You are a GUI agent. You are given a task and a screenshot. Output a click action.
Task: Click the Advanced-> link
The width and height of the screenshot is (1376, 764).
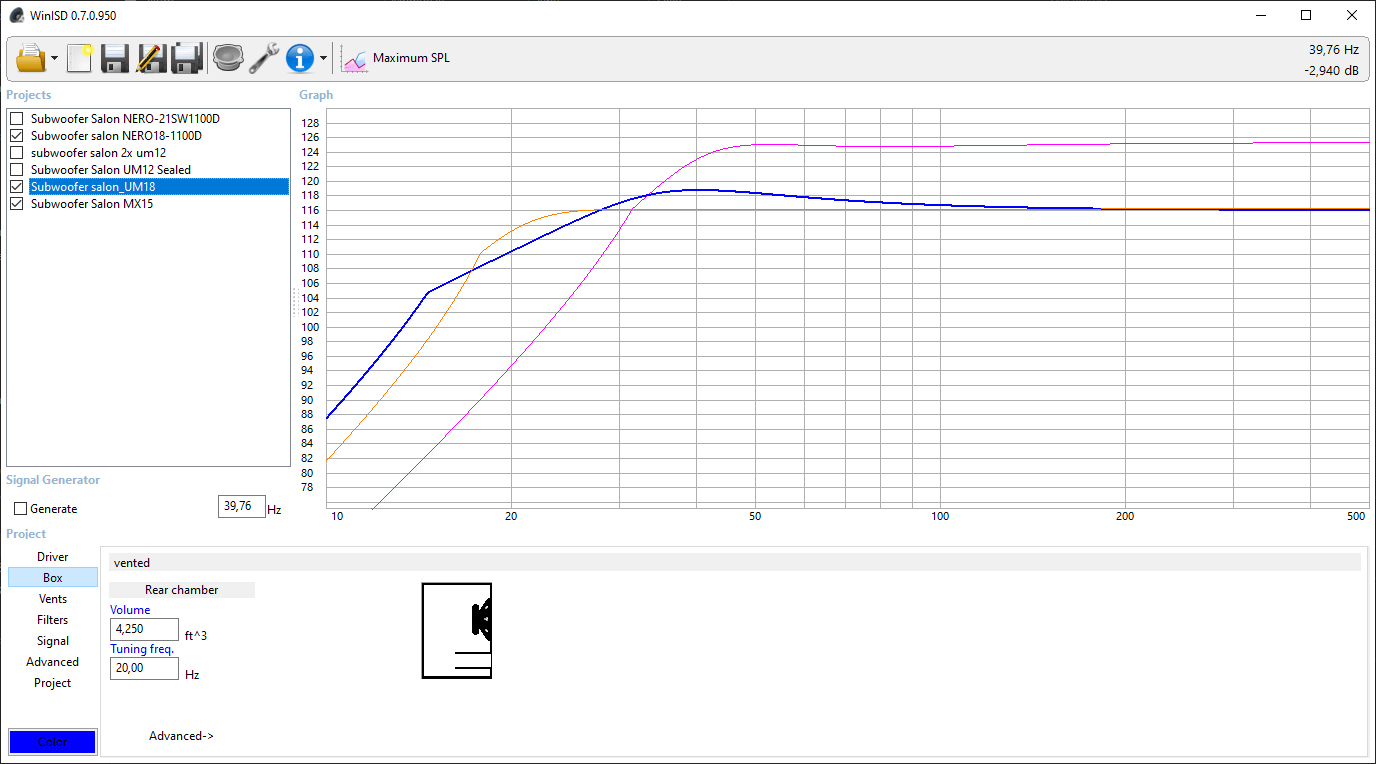181,736
